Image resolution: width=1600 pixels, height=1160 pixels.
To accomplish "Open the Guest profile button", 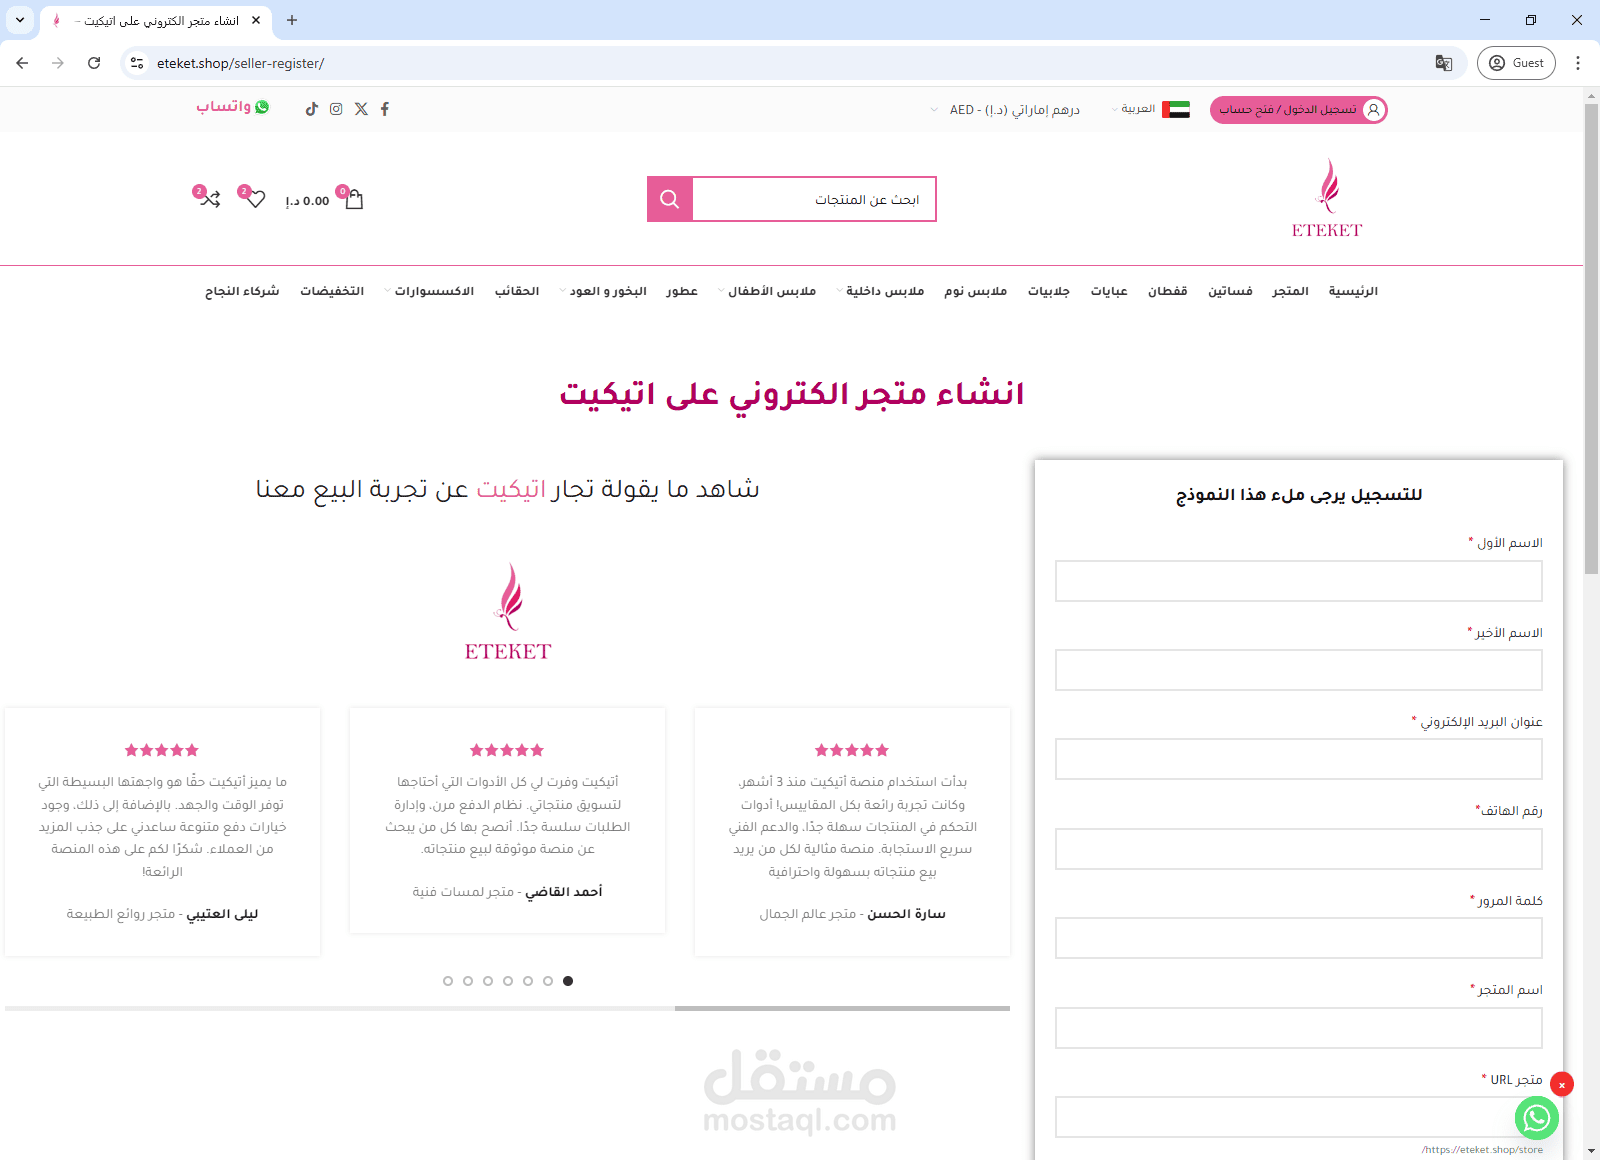I will click(x=1516, y=63).
